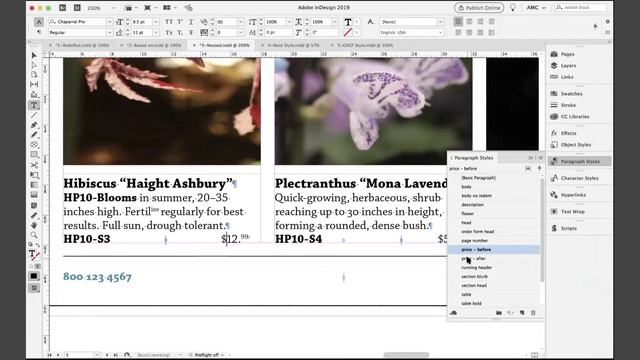
Task: Click the Paragraph Styles list scrollbar
Action: 542,230
